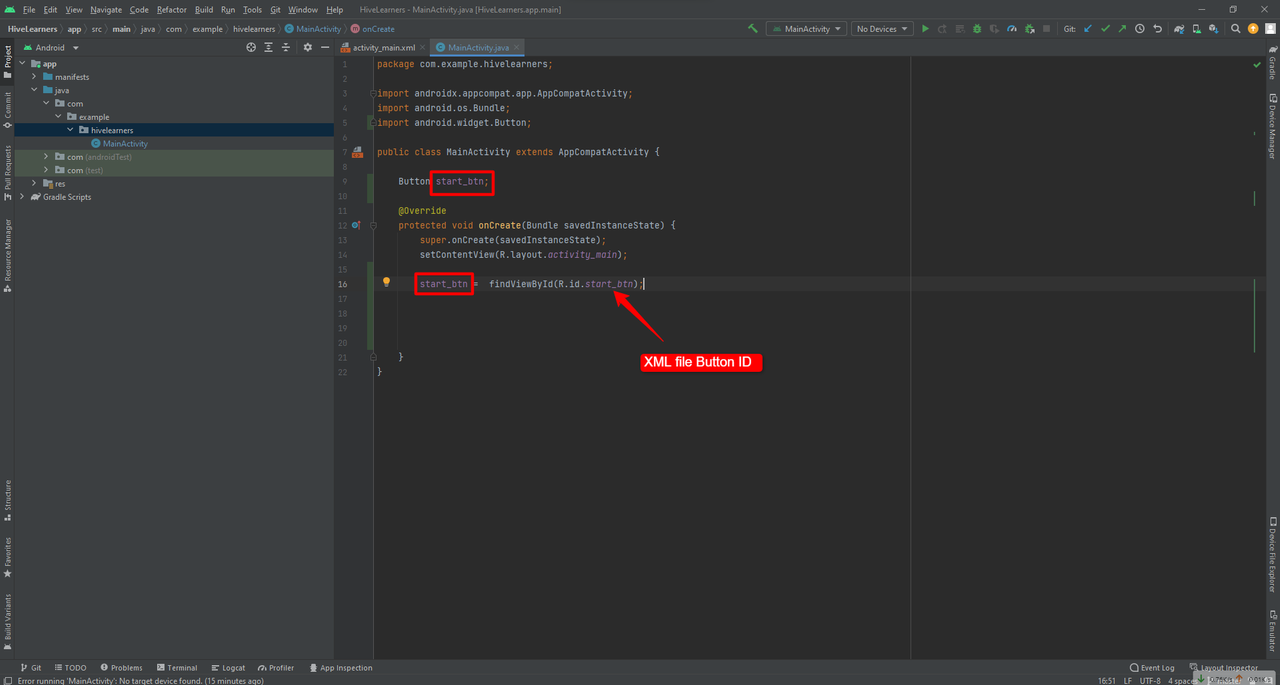1280x685 pixels.
Task: Click the override gutter icon at line 12
Action: click(357, 225)
